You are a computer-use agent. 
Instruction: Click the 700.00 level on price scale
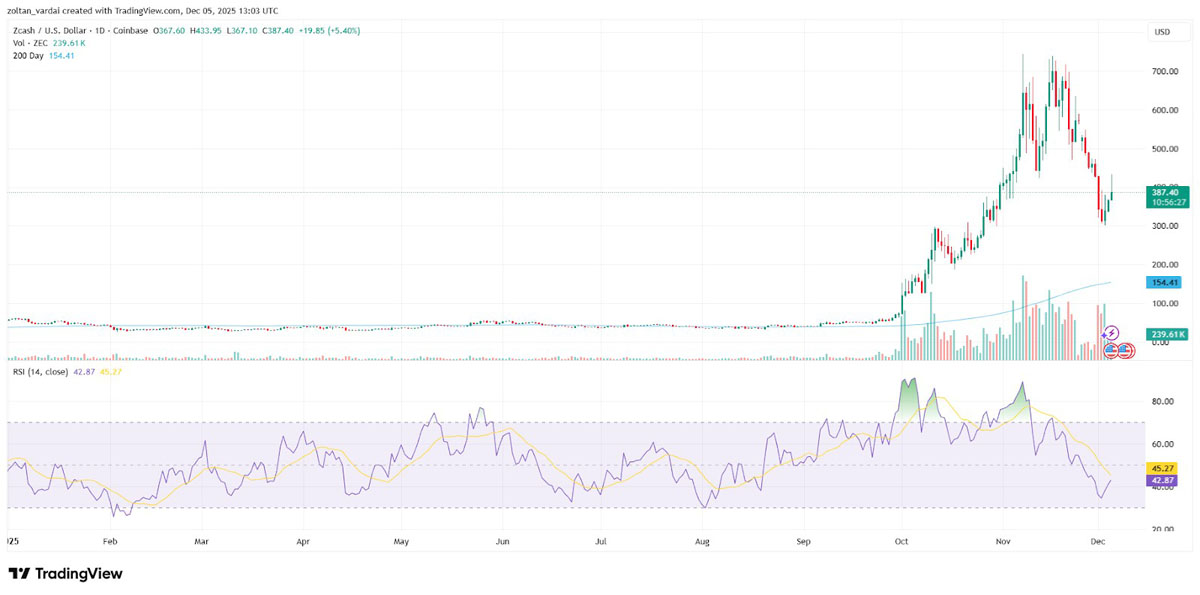(x=1163, y=72)
